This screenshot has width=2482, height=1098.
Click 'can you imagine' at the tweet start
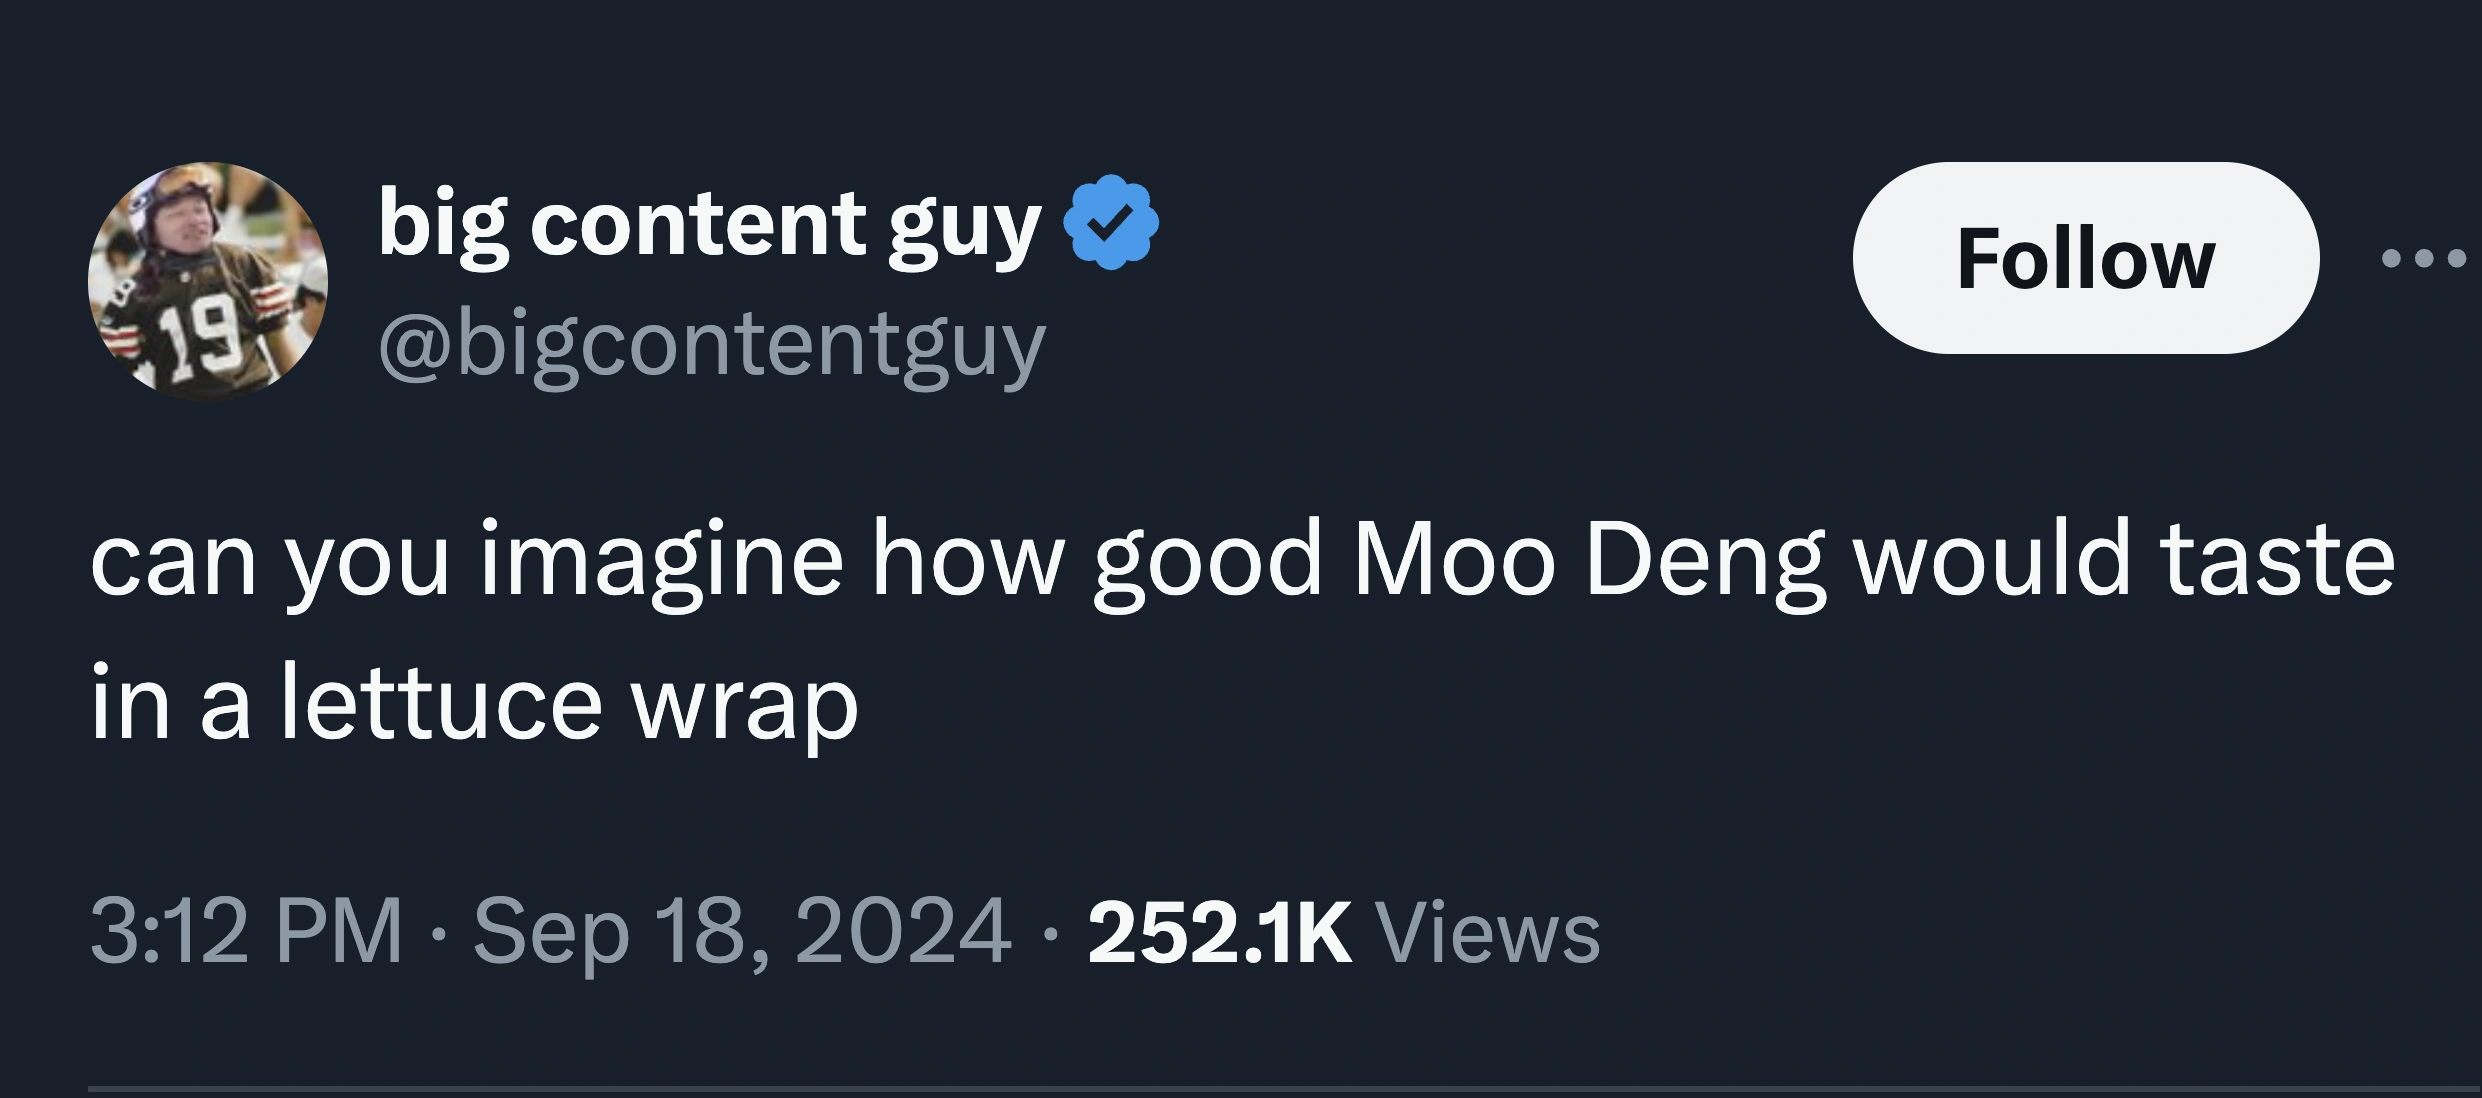tap(467, 562)
